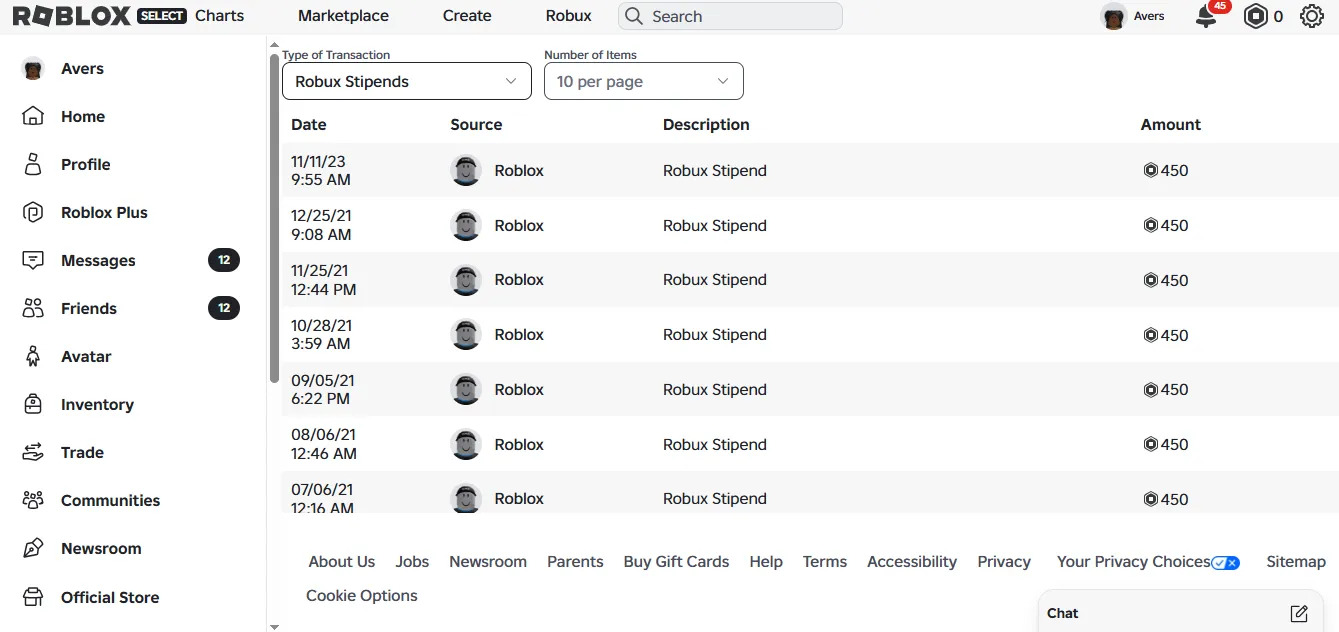Click the Avers avatar in top bar
This screenshot has width=1339, height=632.
[x=1113, y=16]
